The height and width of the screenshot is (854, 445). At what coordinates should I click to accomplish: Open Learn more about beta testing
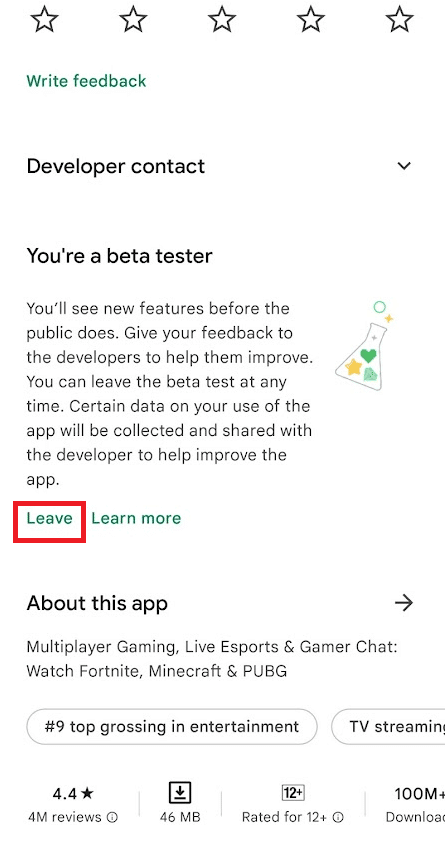point(136,518)
